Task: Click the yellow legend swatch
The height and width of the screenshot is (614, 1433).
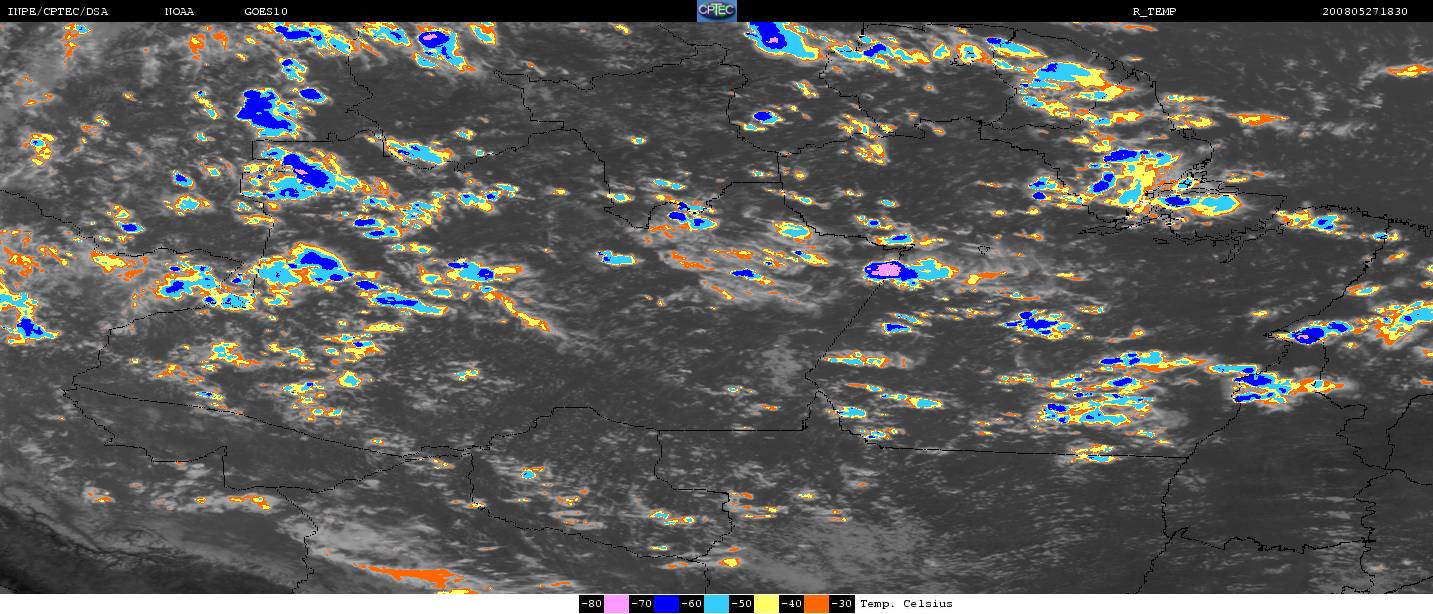Action: click(x=767, y=604)
